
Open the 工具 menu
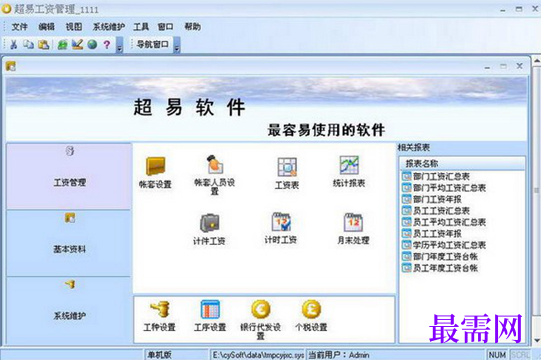click(141, 27)
